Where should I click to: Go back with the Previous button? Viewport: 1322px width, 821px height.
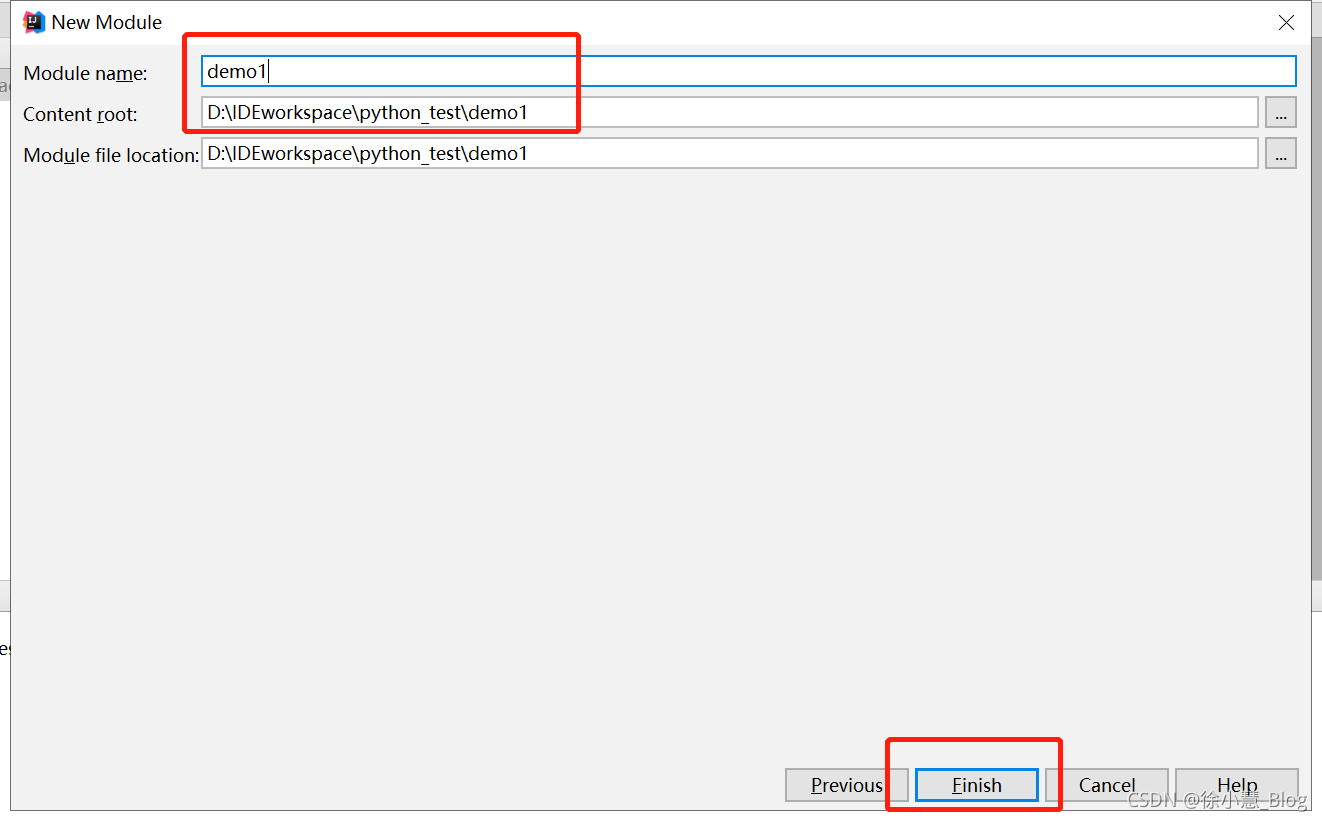click(847, 785)
